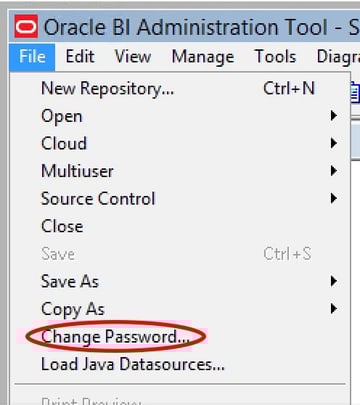
Task: Expand the Open submenu arrow
Action: click(x=333, y=116)
